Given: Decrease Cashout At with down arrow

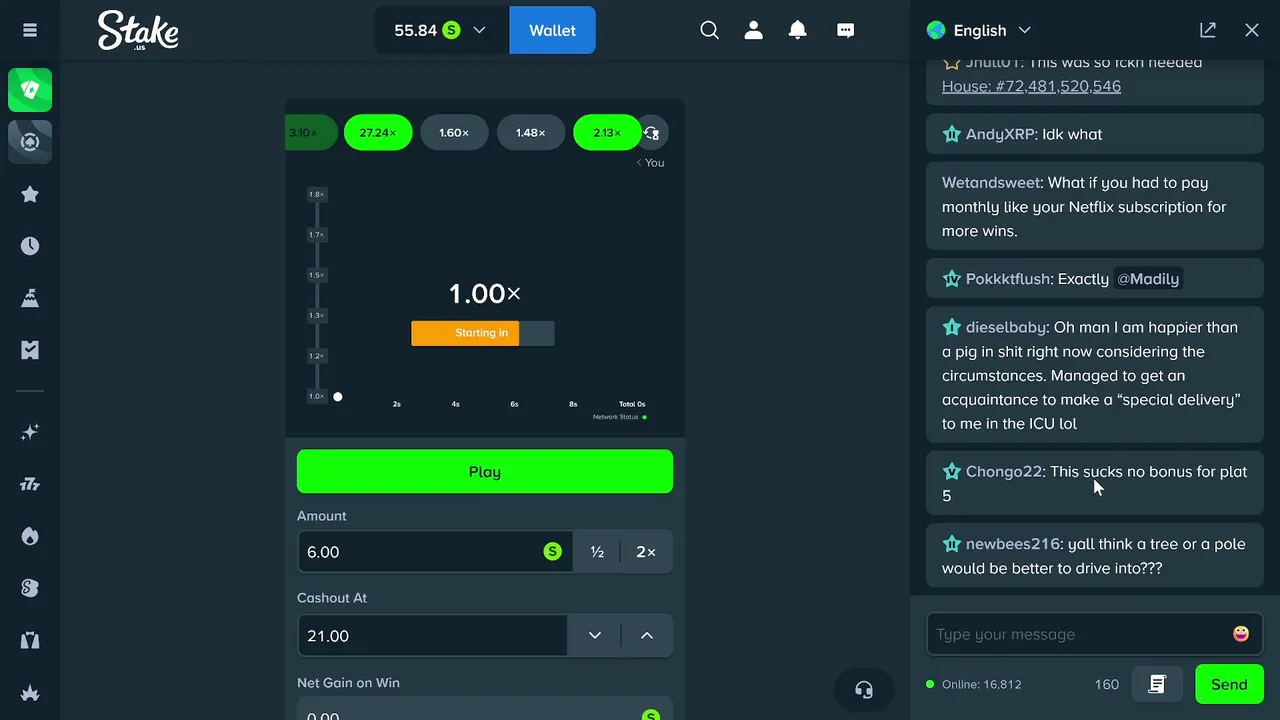Looking at the screenshot, I should [595, 636].
